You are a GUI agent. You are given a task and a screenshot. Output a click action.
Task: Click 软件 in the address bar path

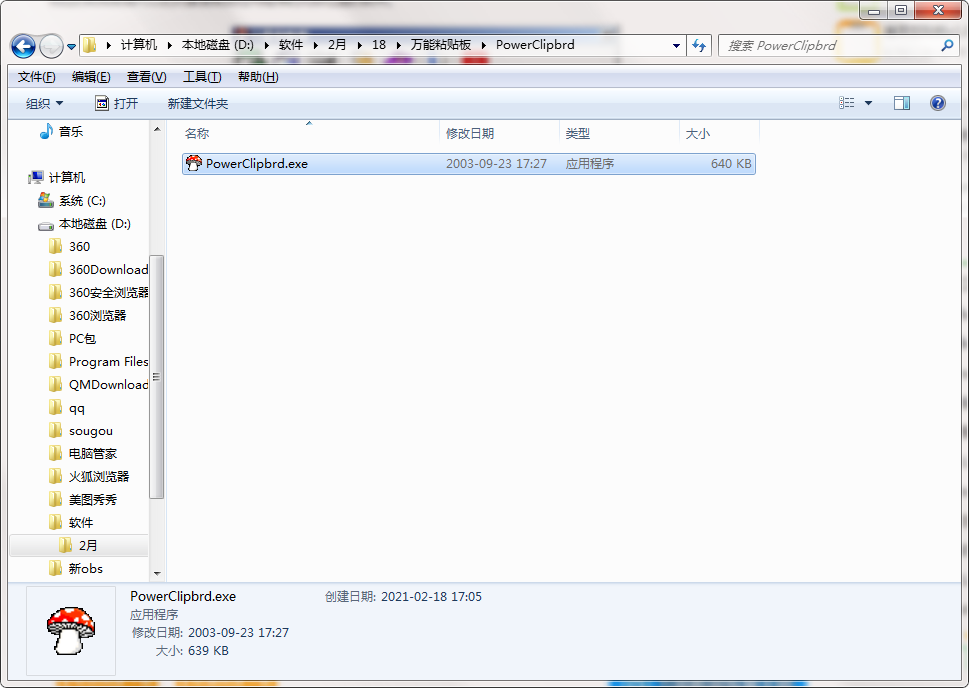290,45
